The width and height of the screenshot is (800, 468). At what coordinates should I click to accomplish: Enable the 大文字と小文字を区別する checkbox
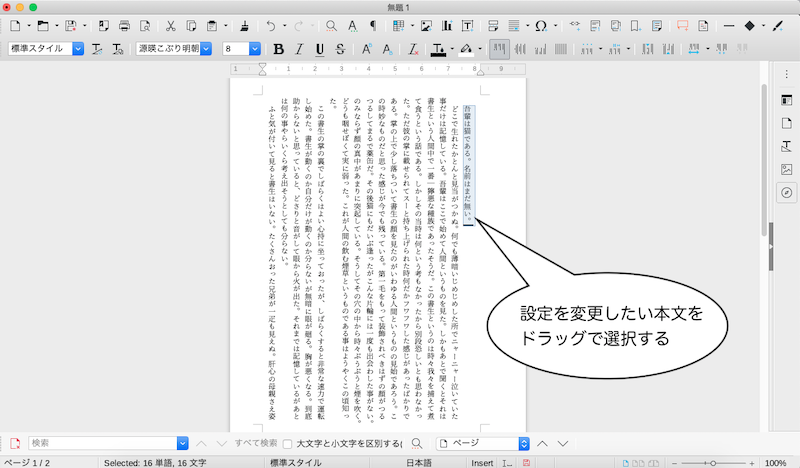pos(288,444)
